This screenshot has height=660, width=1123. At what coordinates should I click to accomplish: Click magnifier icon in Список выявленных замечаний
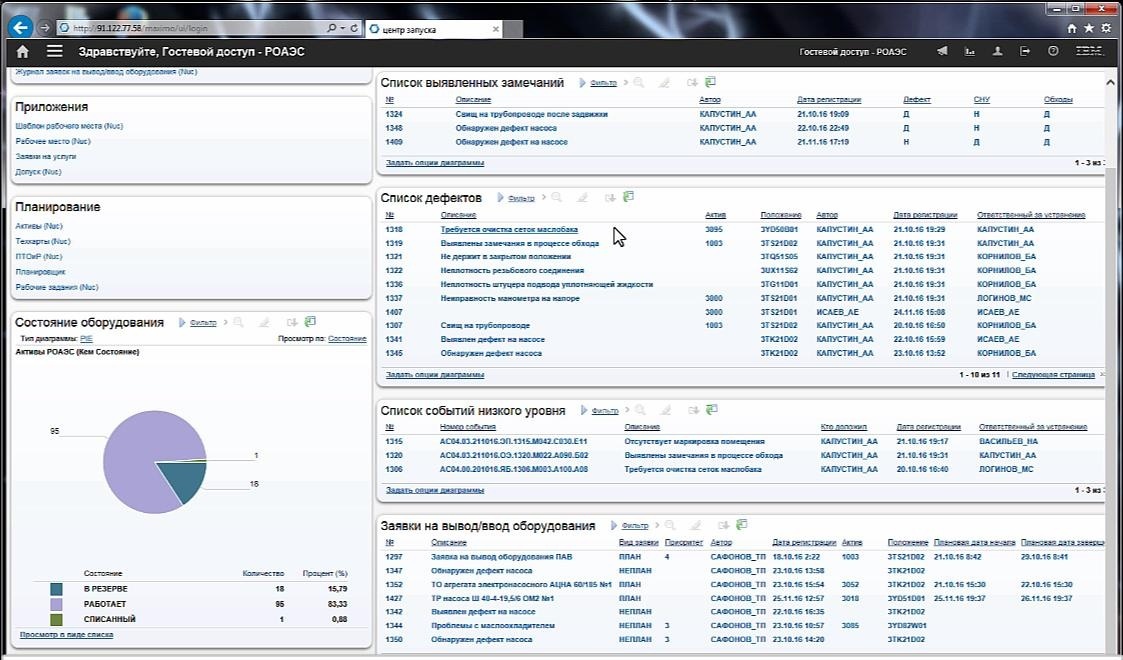coord(638,83)
